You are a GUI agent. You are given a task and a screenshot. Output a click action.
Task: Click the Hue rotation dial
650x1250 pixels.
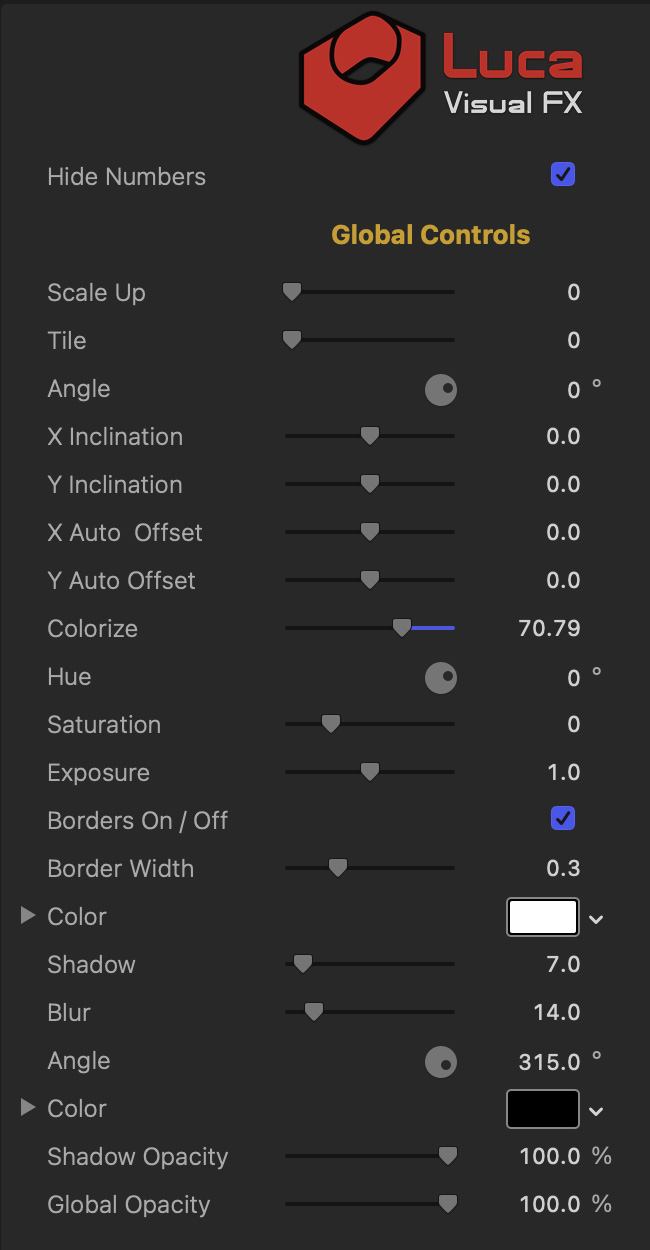click(441, 678)
